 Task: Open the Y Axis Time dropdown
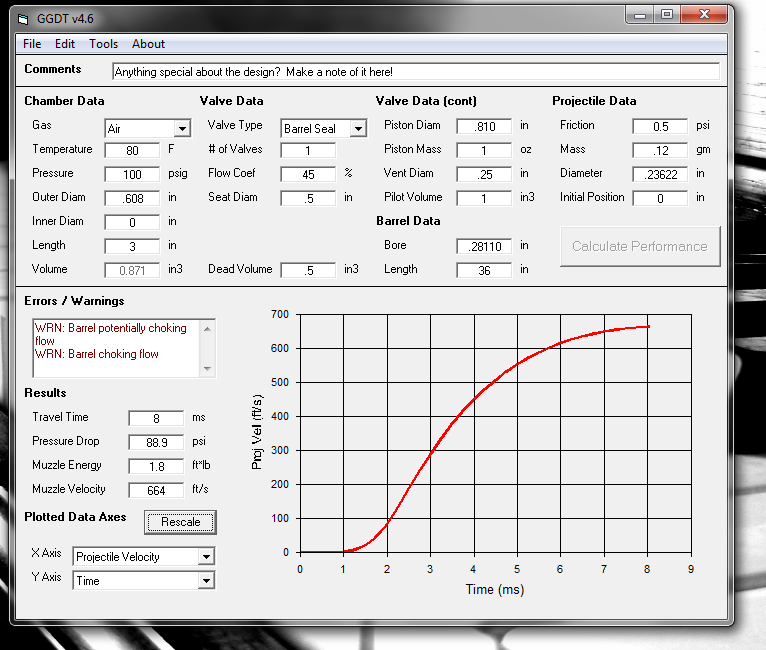206,581
